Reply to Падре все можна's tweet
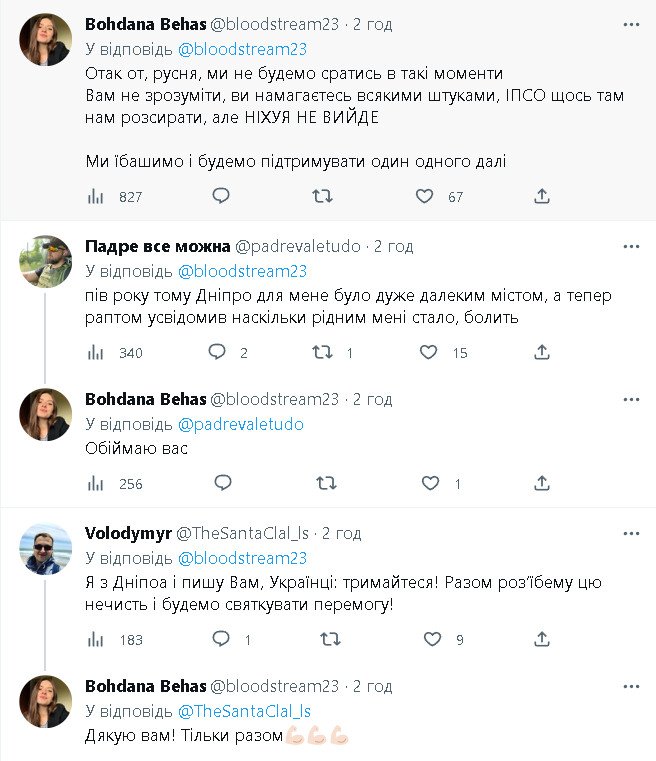656x761 pixels. (x=216, y=352)
